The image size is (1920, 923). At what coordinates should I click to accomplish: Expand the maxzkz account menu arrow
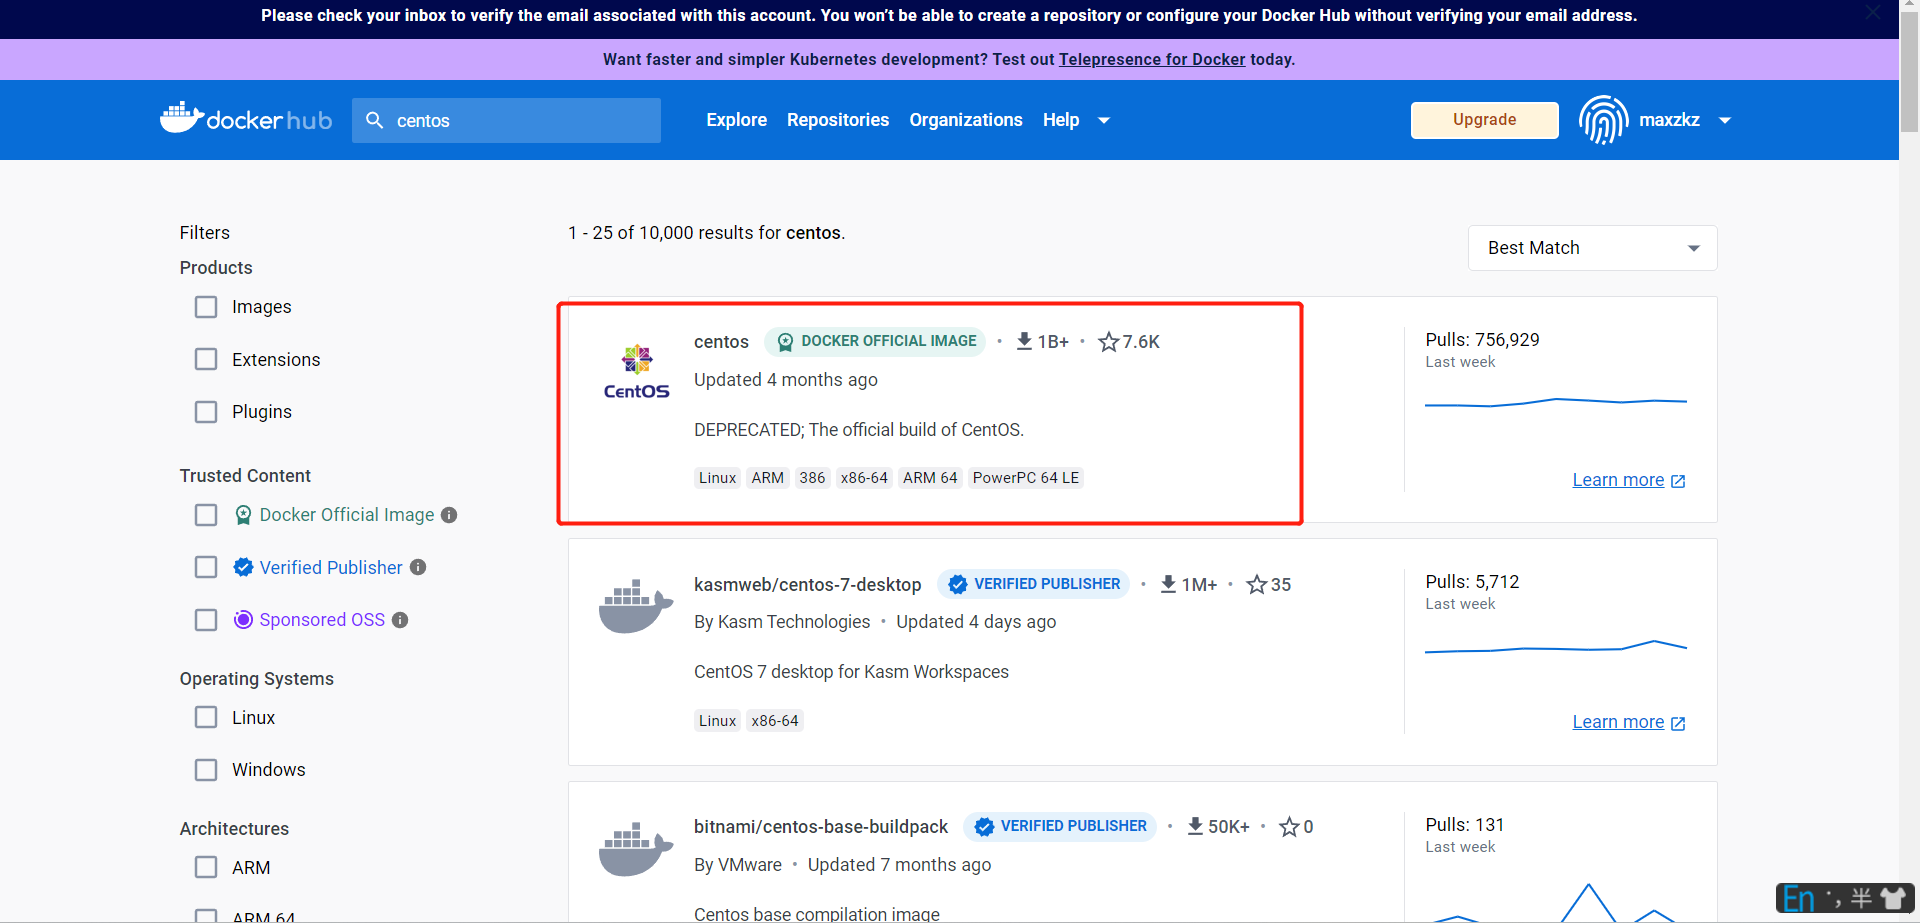(x=1725, y=120)
